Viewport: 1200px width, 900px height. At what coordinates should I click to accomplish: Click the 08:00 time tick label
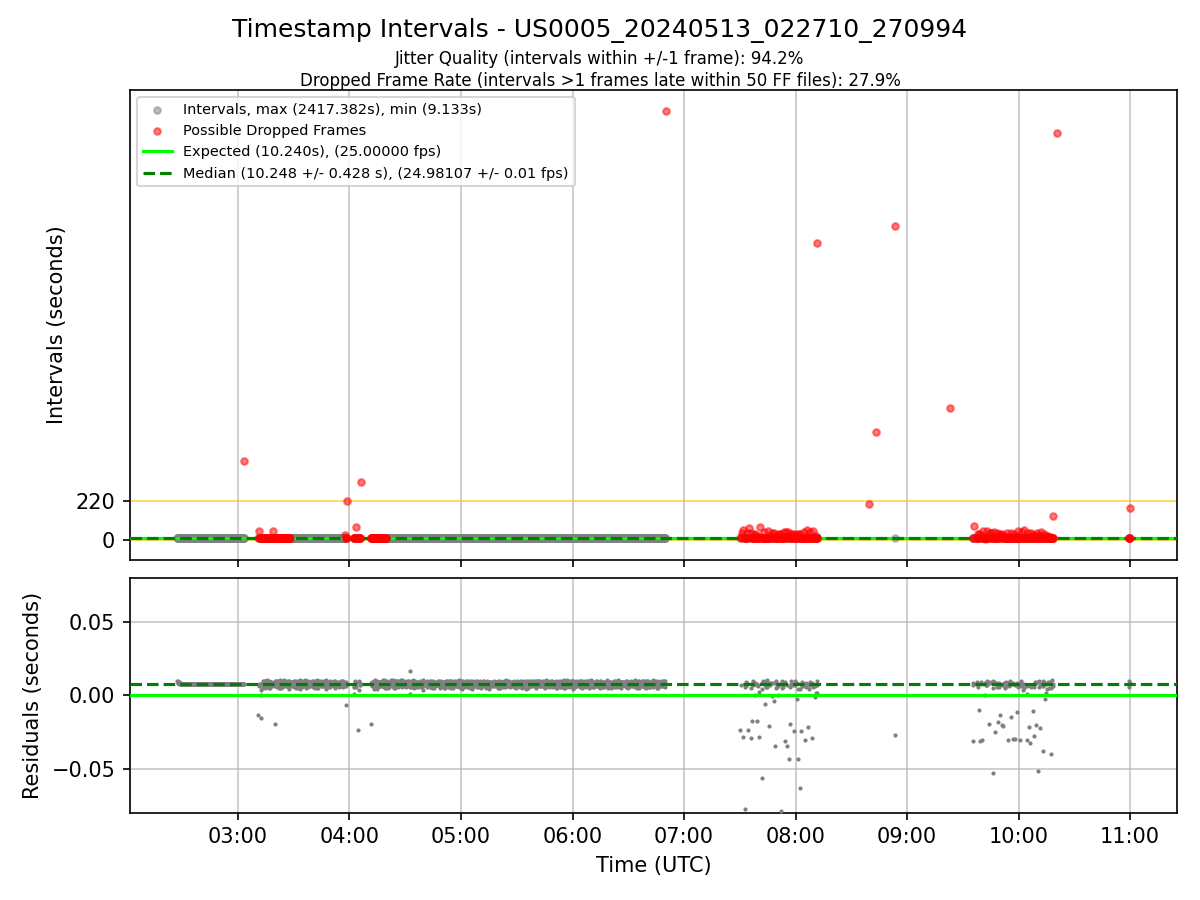tap(796, 836)
